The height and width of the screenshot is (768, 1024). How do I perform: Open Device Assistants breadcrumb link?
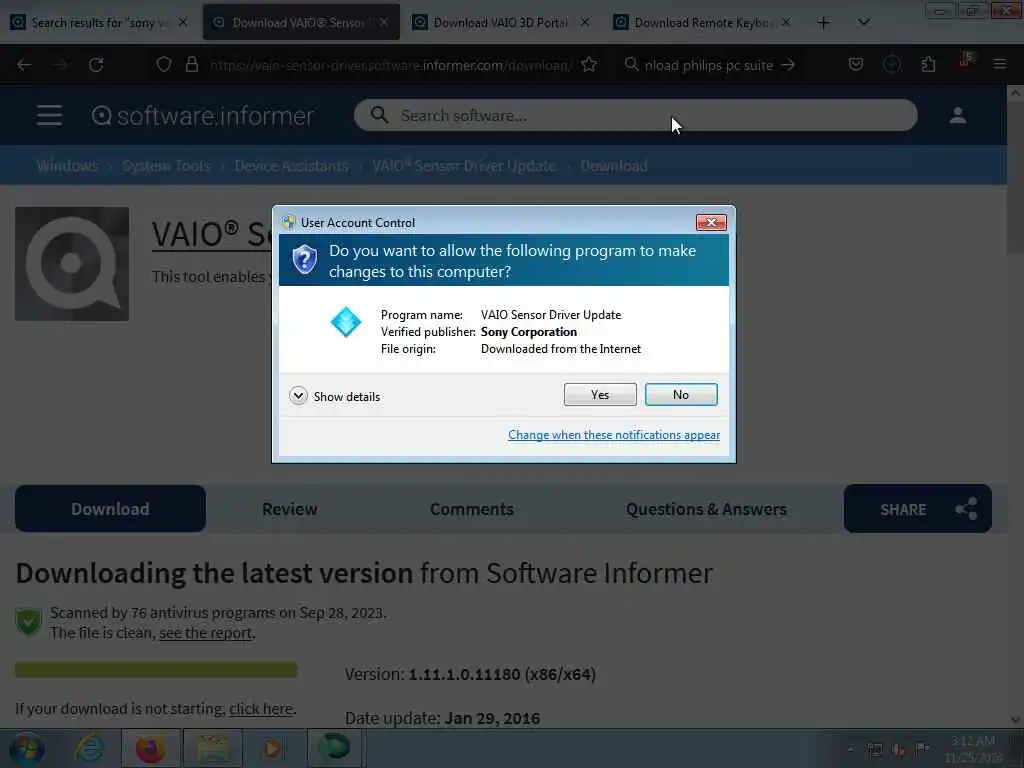click(x=291, y=166)
